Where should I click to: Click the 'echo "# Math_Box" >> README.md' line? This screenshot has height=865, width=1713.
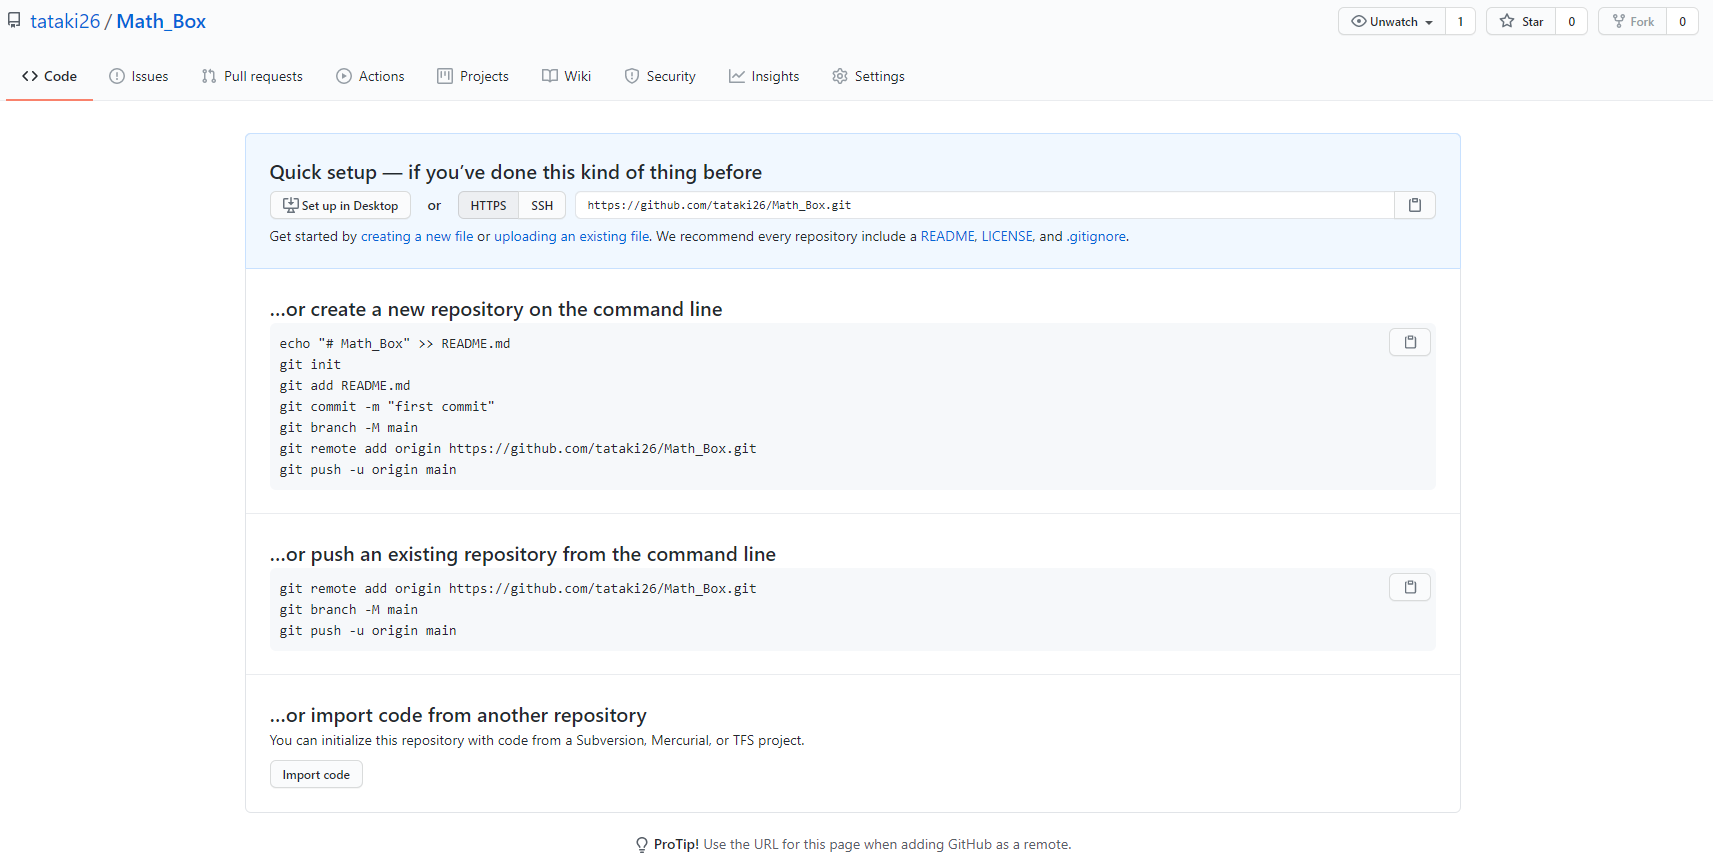click(x=395, y=344)
